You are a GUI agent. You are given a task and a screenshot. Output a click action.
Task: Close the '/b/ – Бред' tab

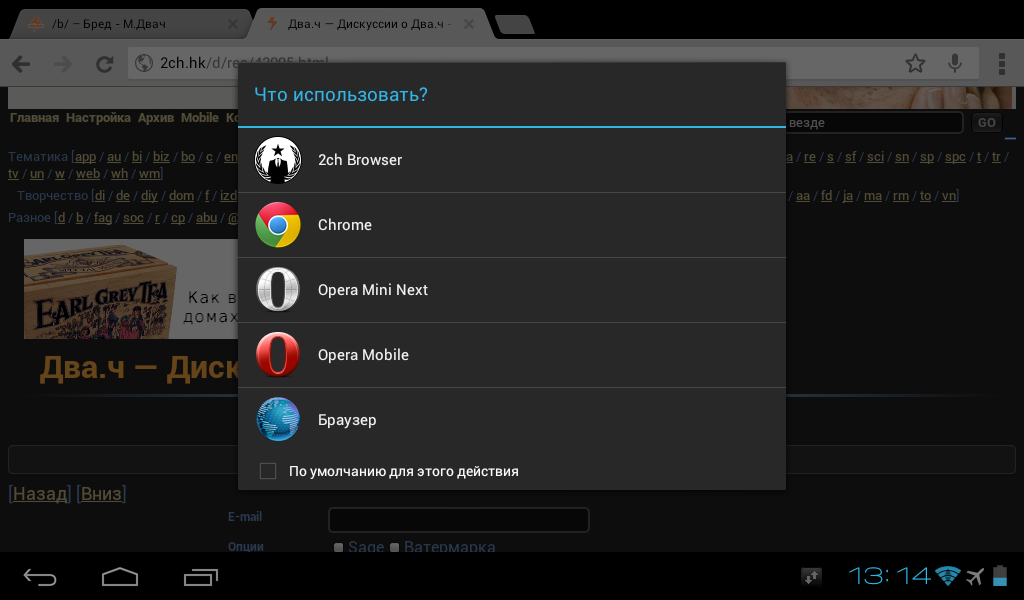pyautogui.click(x=232, y=24)
